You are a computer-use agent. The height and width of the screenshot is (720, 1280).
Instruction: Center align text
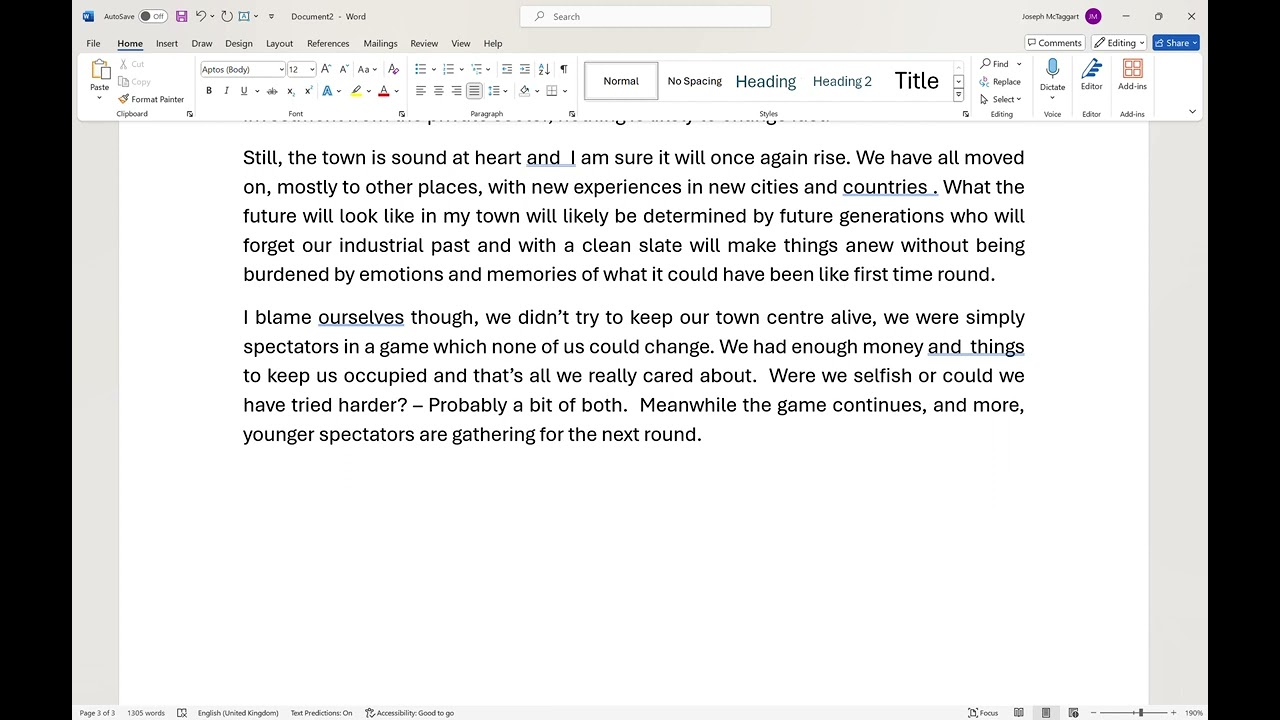tap(439, 91)
